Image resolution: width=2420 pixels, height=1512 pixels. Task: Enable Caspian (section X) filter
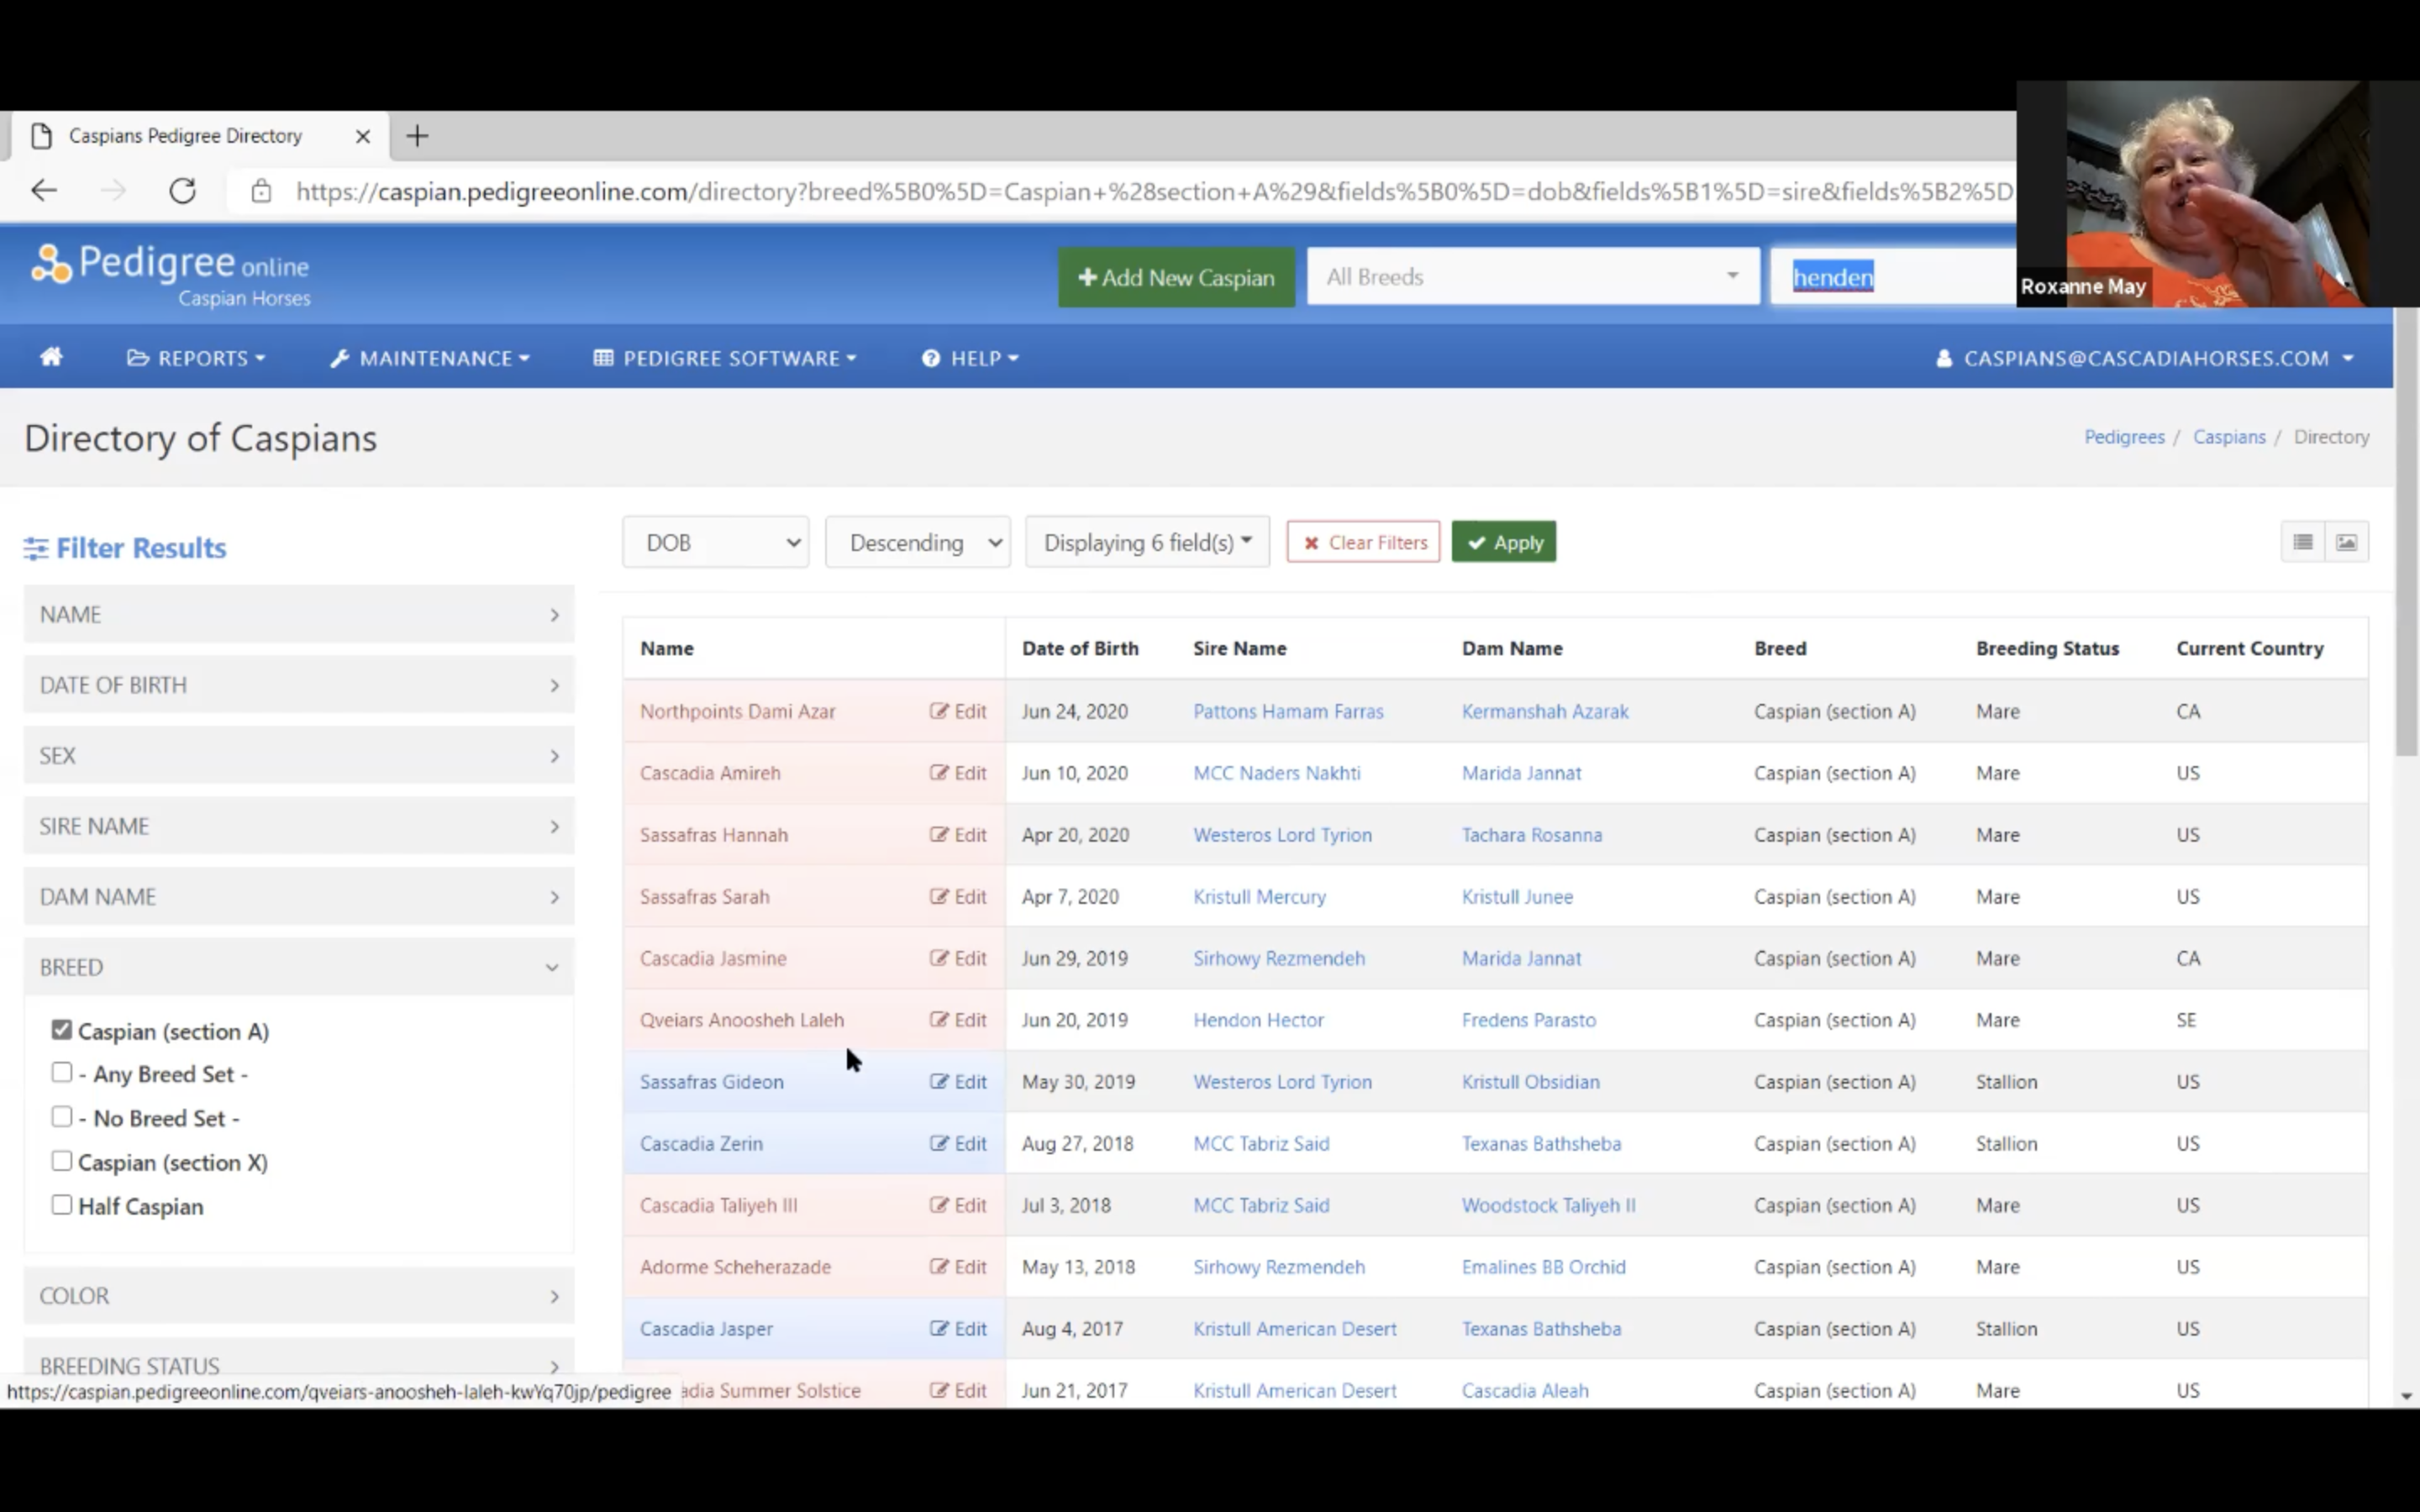(62, 1161)
